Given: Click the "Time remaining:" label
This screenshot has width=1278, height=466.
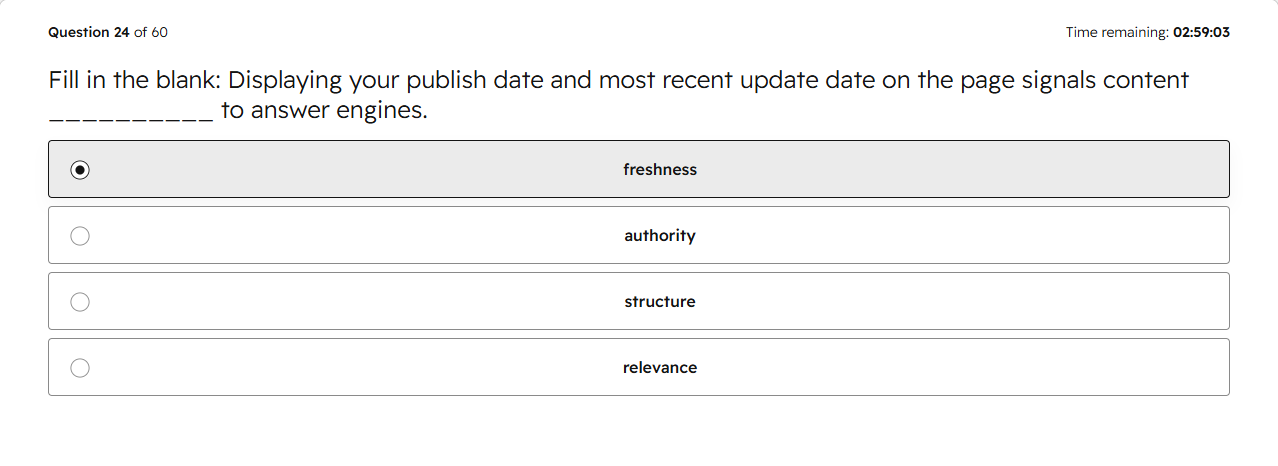Looking at the screenshot, I should (1117, 32).
